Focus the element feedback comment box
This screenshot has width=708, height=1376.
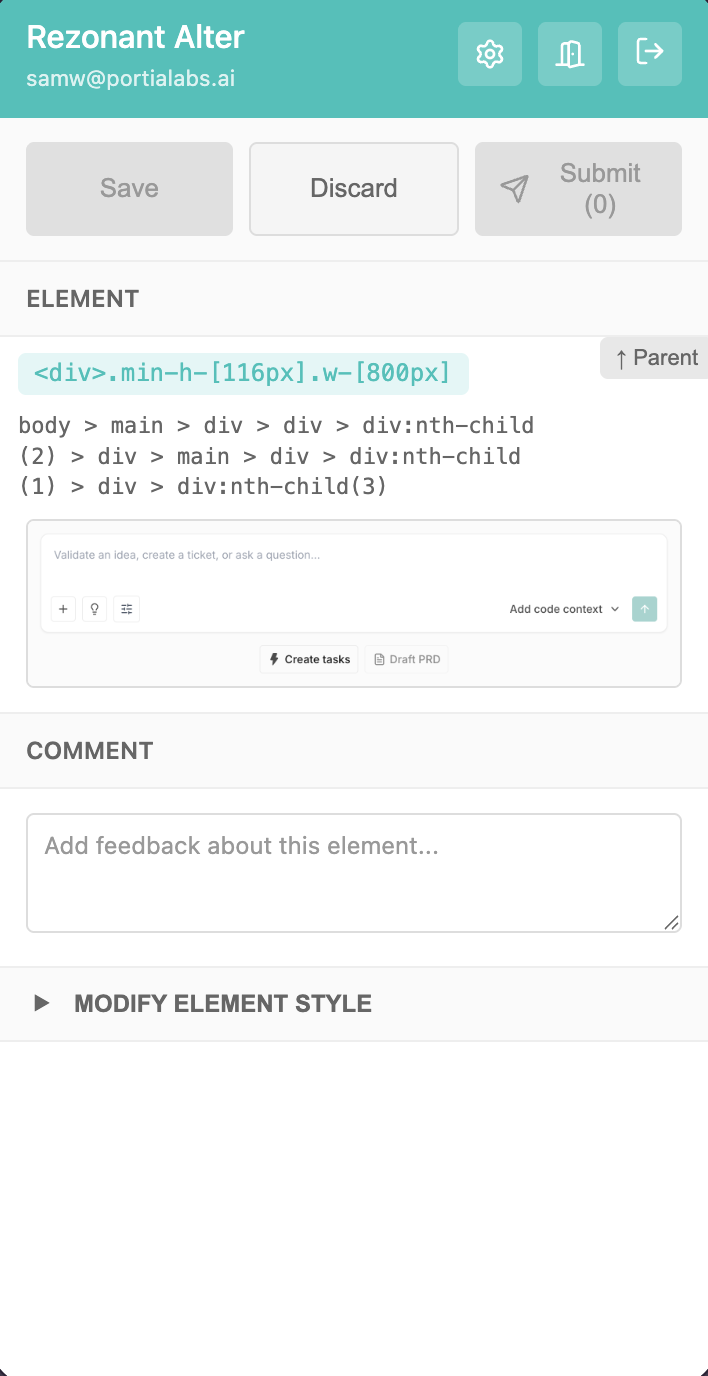click(x=354, y=872)
